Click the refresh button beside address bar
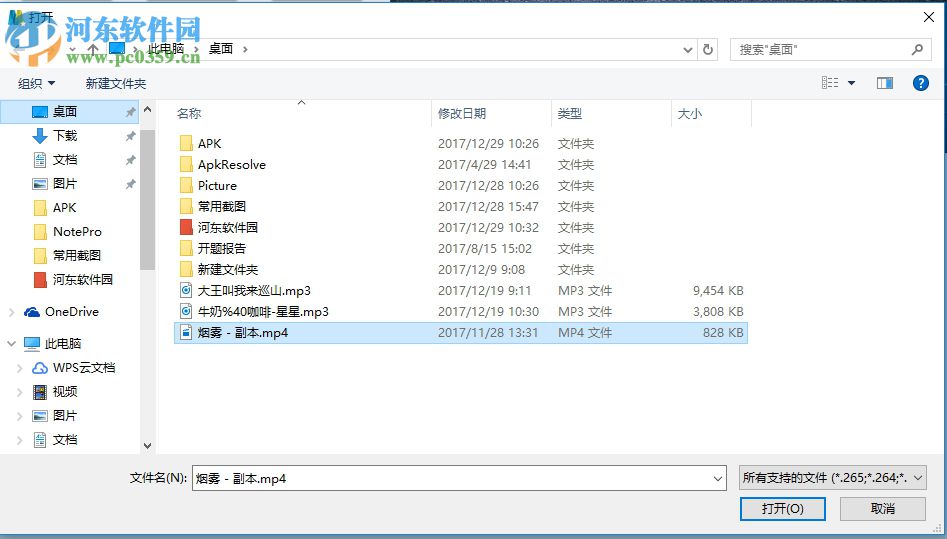Image resolution: width=947 pixels, height=539 pixels. (708, 50)
